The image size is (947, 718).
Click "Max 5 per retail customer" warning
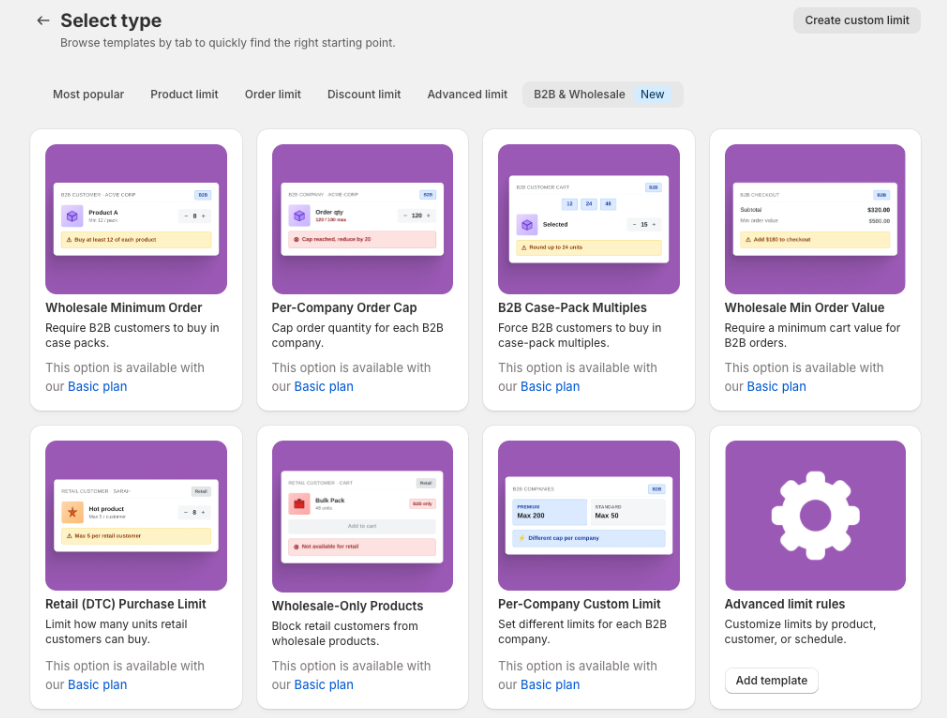[x=136, y=536]
